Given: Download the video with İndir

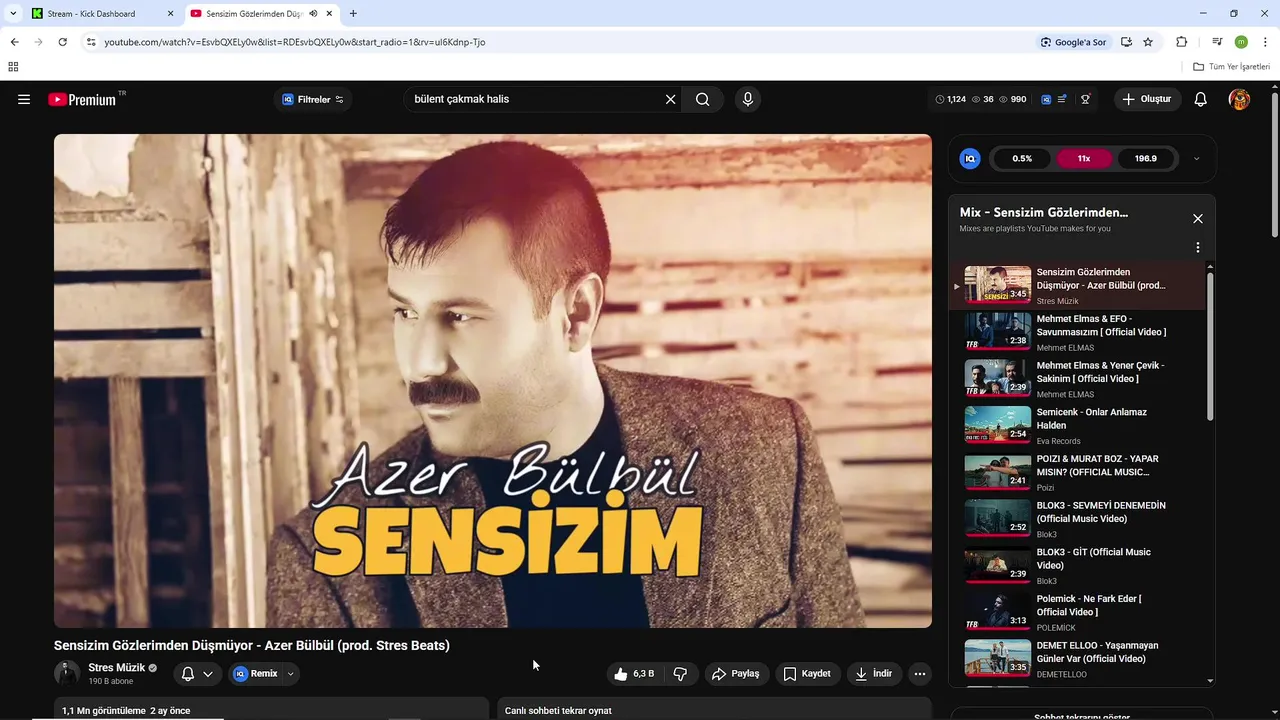Looking at the screenshot, I should [874, 674].
